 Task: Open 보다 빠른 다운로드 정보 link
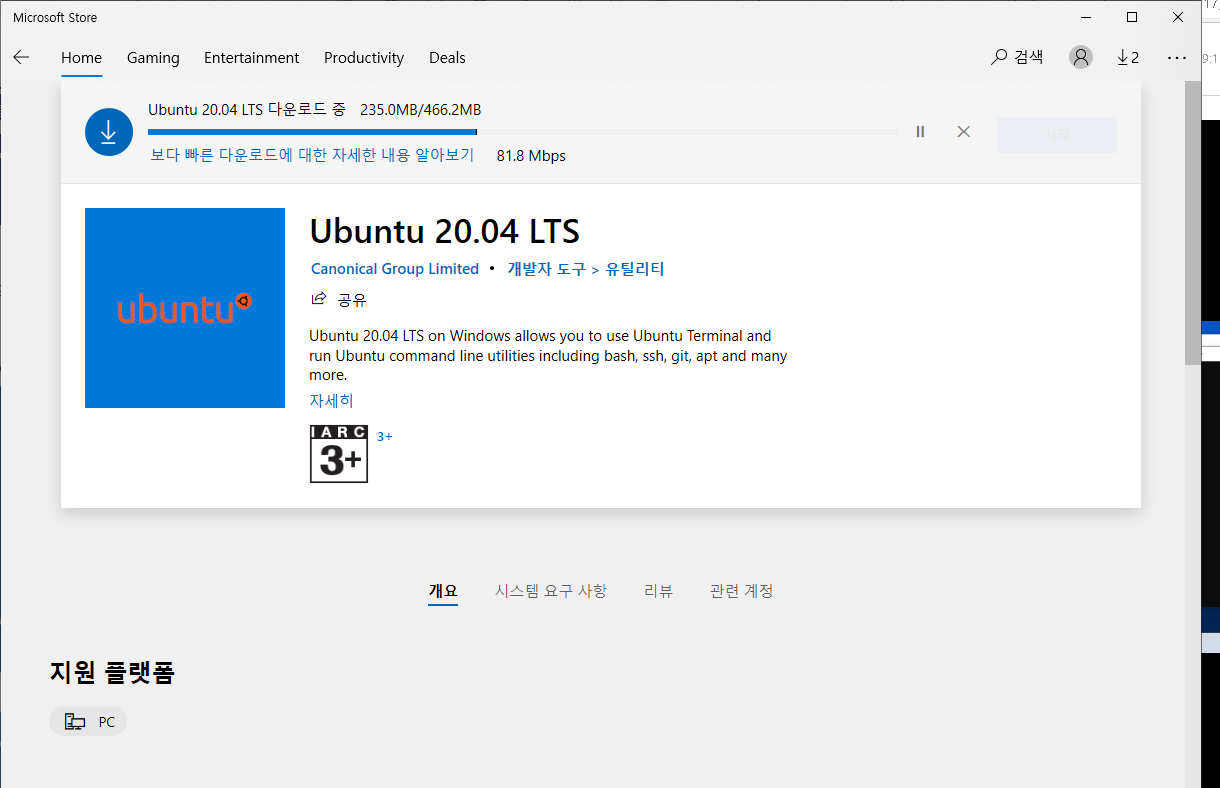click(x=312, y=155)
